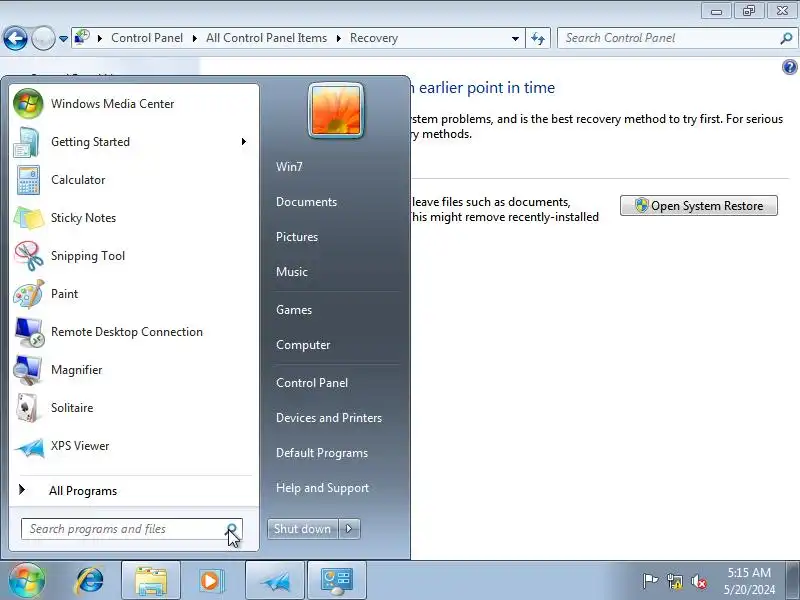Open address bar history dropdown

pyautogui.click(x=515, y=38)
